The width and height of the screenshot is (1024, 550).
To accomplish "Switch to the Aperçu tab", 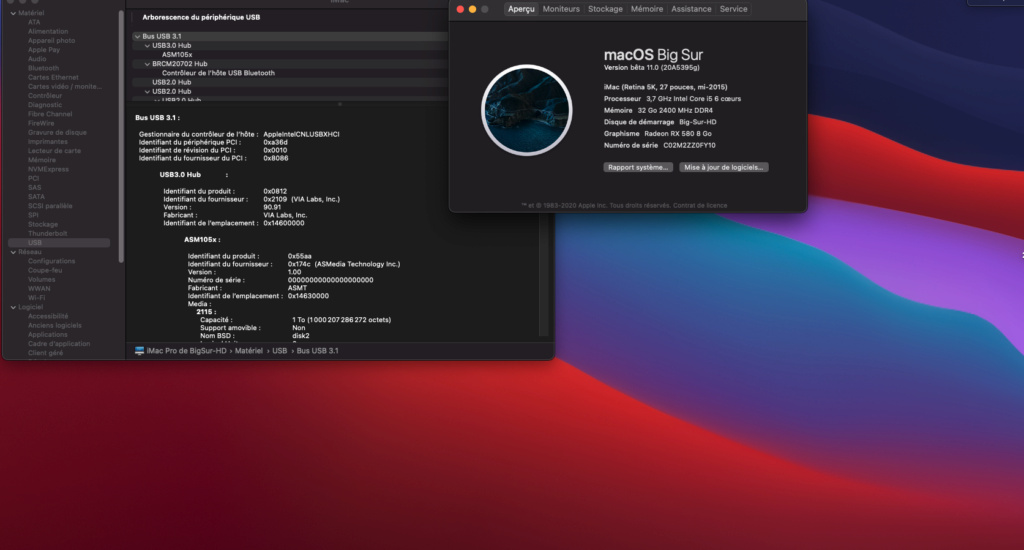I will point(521,9).
